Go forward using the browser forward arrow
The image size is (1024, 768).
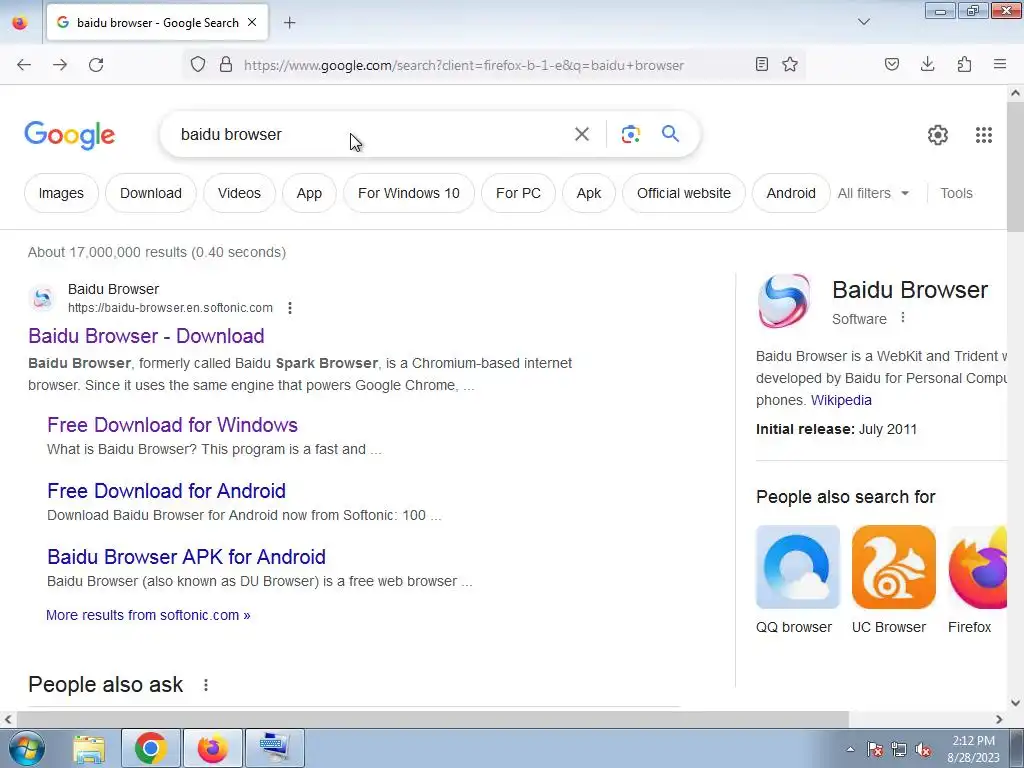(x=60, y=65)
